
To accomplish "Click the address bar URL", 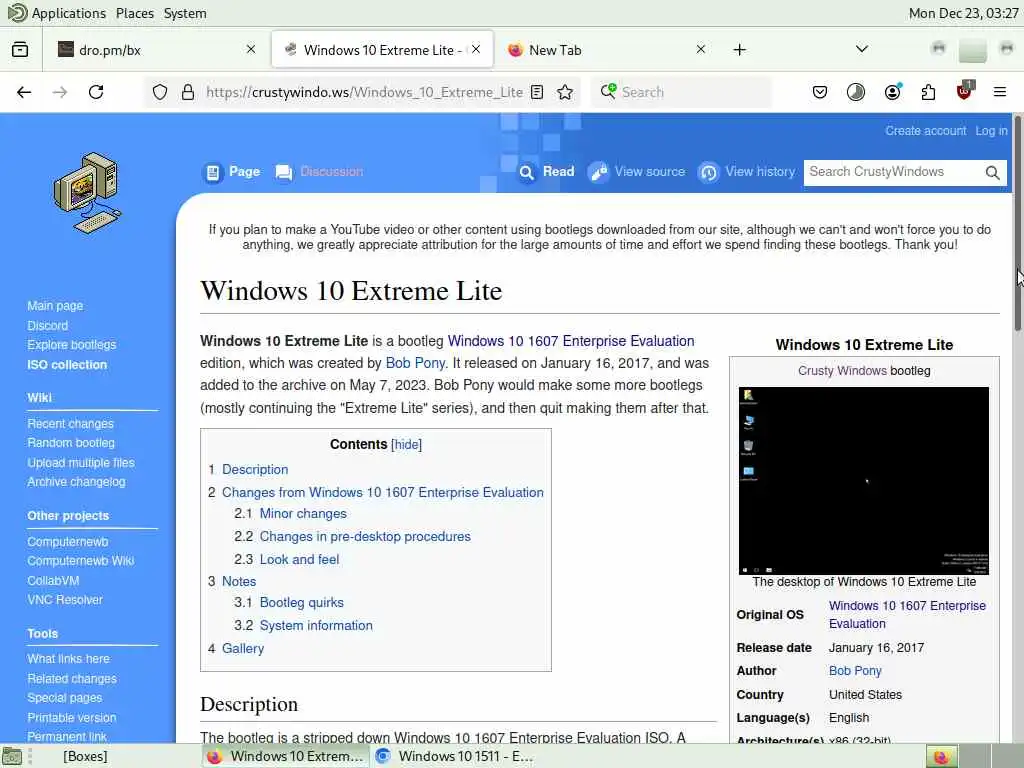I will click(364, 92).
